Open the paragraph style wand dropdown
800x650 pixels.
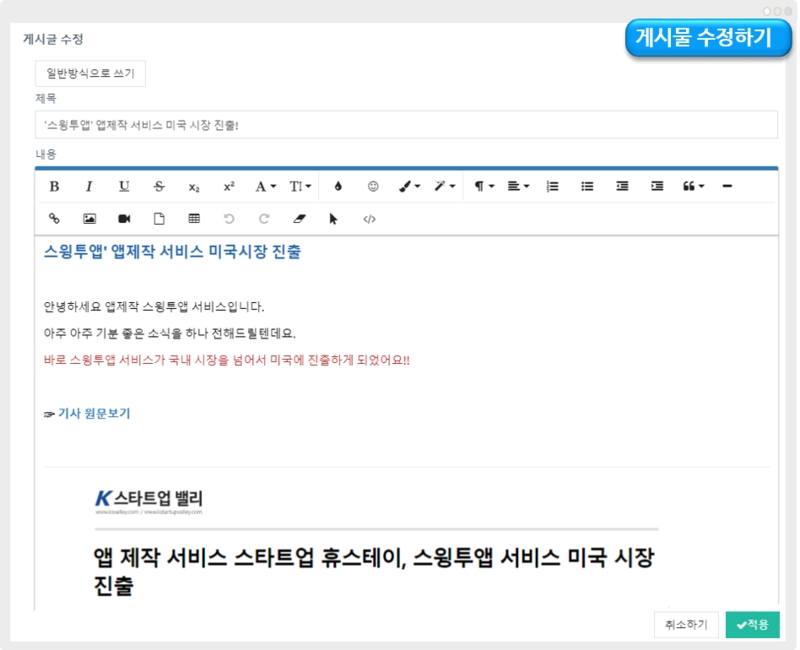point(444,186)
